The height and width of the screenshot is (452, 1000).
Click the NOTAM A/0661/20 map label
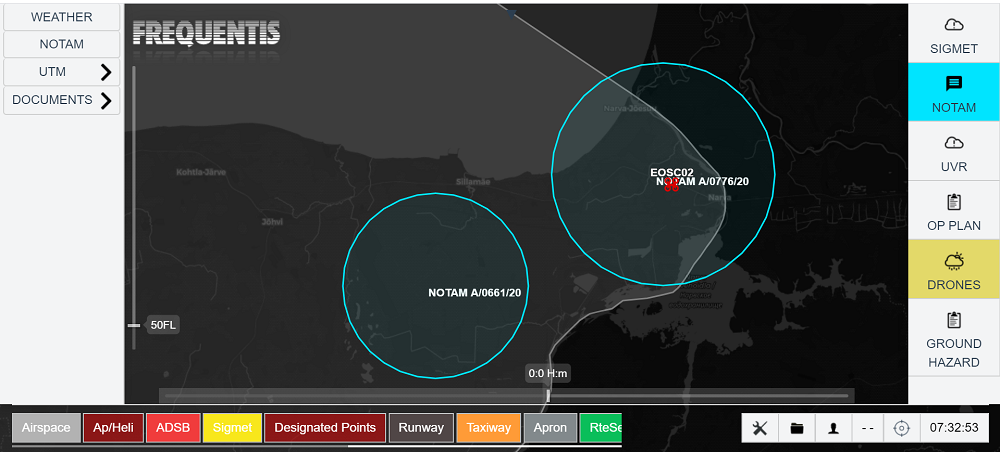[474, 293]
